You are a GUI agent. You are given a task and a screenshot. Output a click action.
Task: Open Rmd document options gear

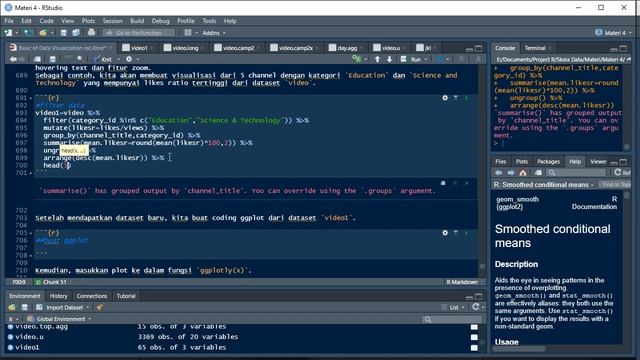coord(129,59)
